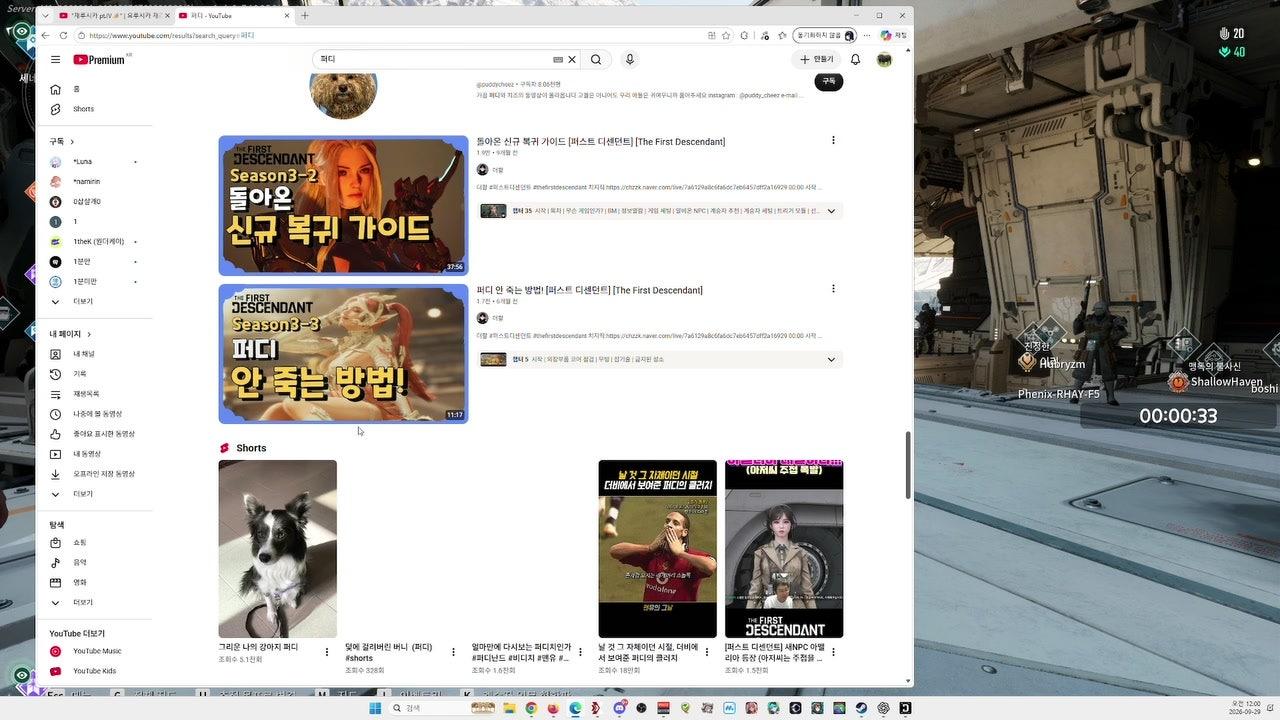Open Playlists in the sidebar
This screenshot has height=720, width=1280.
(x=94, y=394)
